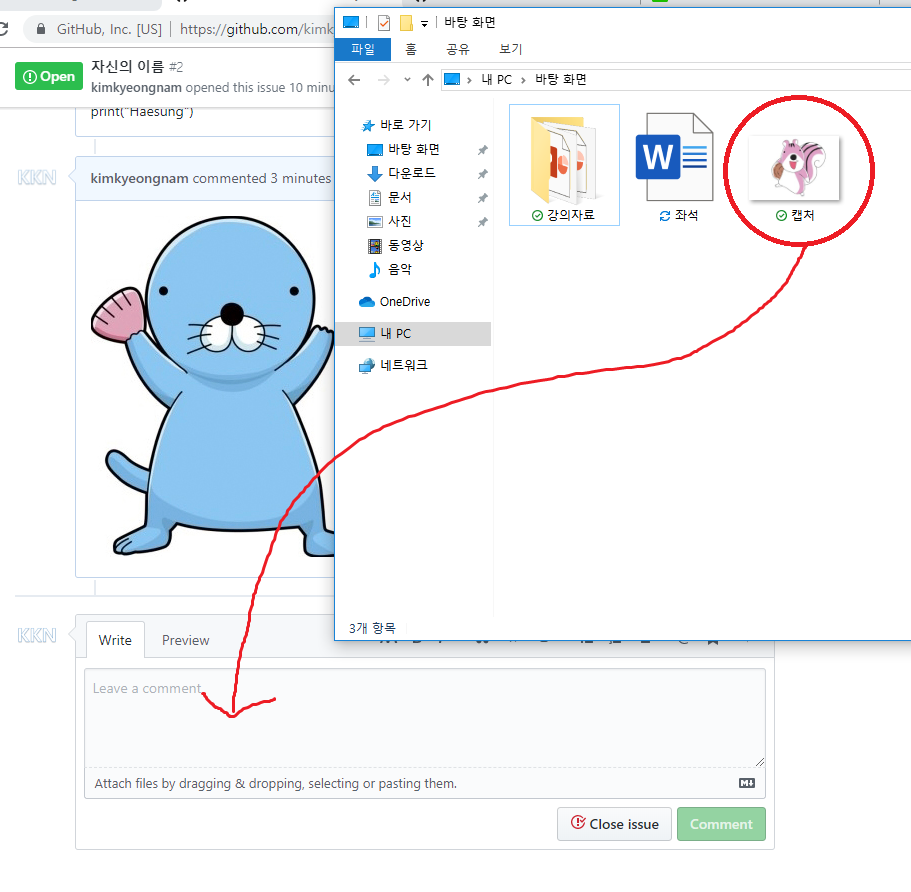Click the Explorer back navigation arrow
911x892 pixels.
tap(354, 80)
